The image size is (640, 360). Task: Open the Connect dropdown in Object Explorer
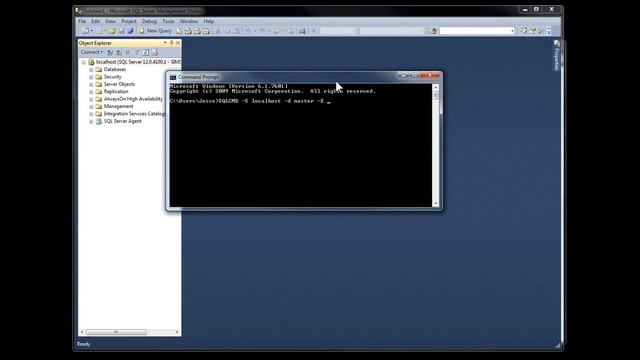[x=91, y=52]
